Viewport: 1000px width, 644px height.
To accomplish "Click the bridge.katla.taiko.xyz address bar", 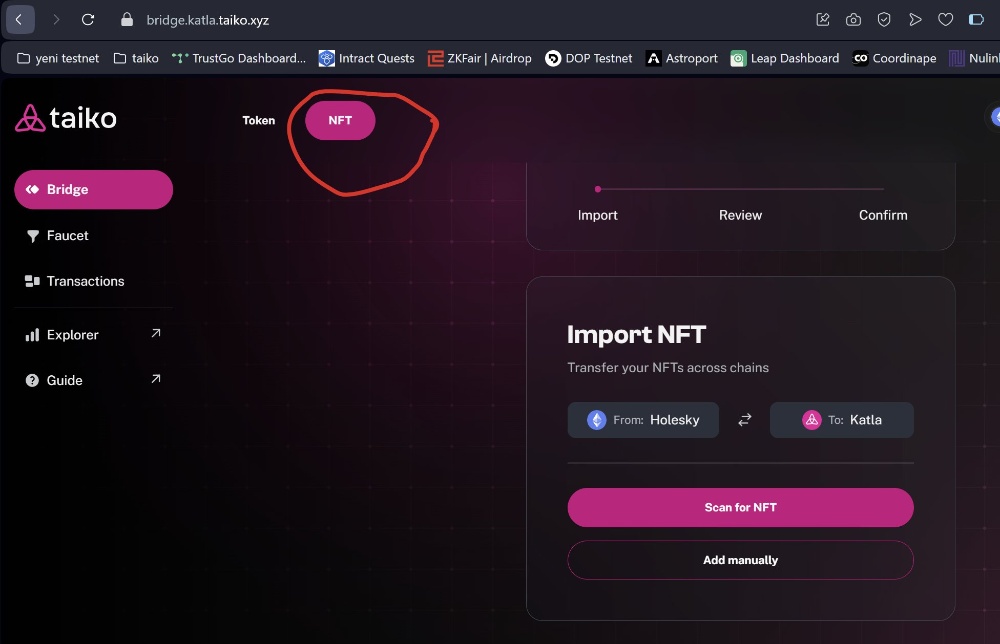I will (x=208, y=20).
